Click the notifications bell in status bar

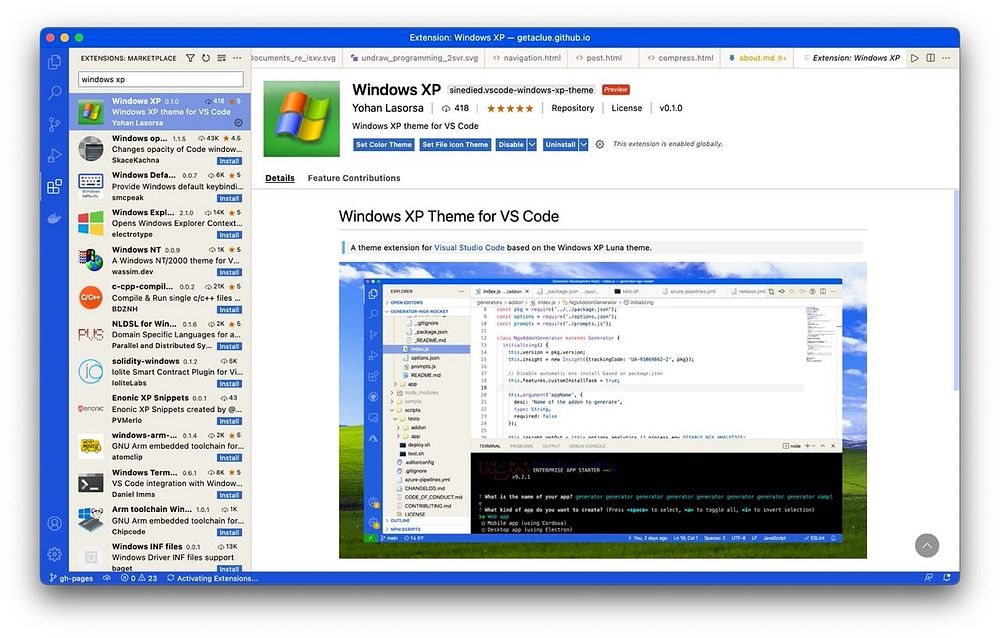(x=947, y=577)
